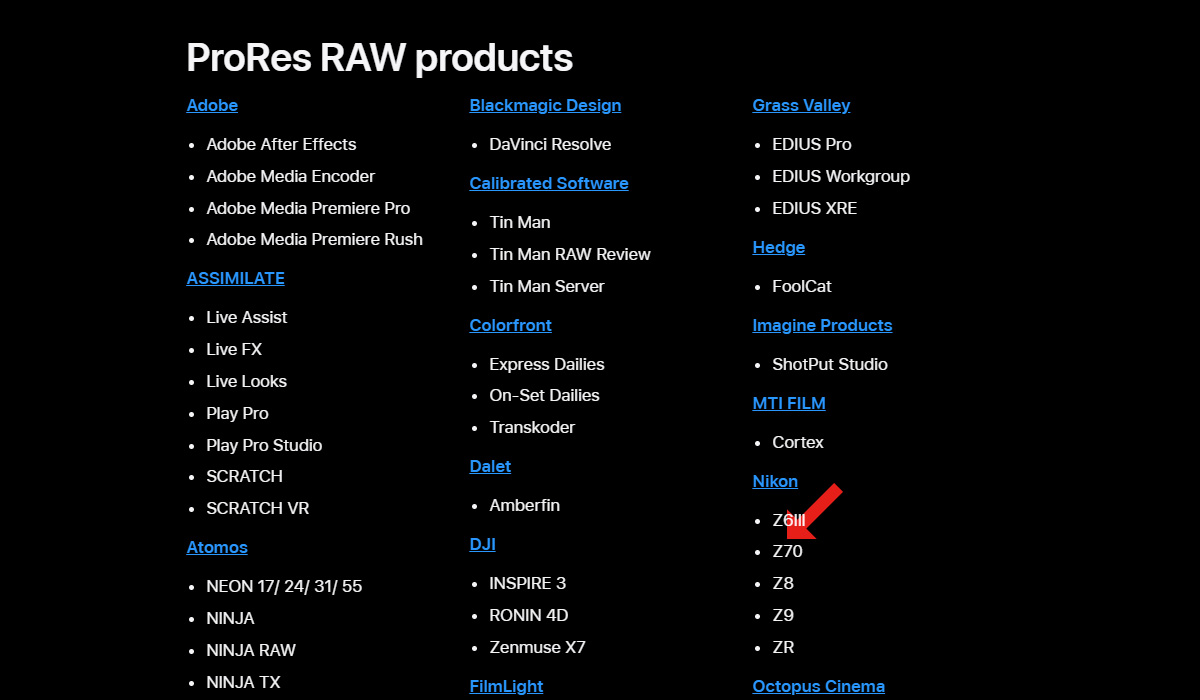Click the 'Cortex' list item
Screen dimensions: 1200x700
(798, 442)
